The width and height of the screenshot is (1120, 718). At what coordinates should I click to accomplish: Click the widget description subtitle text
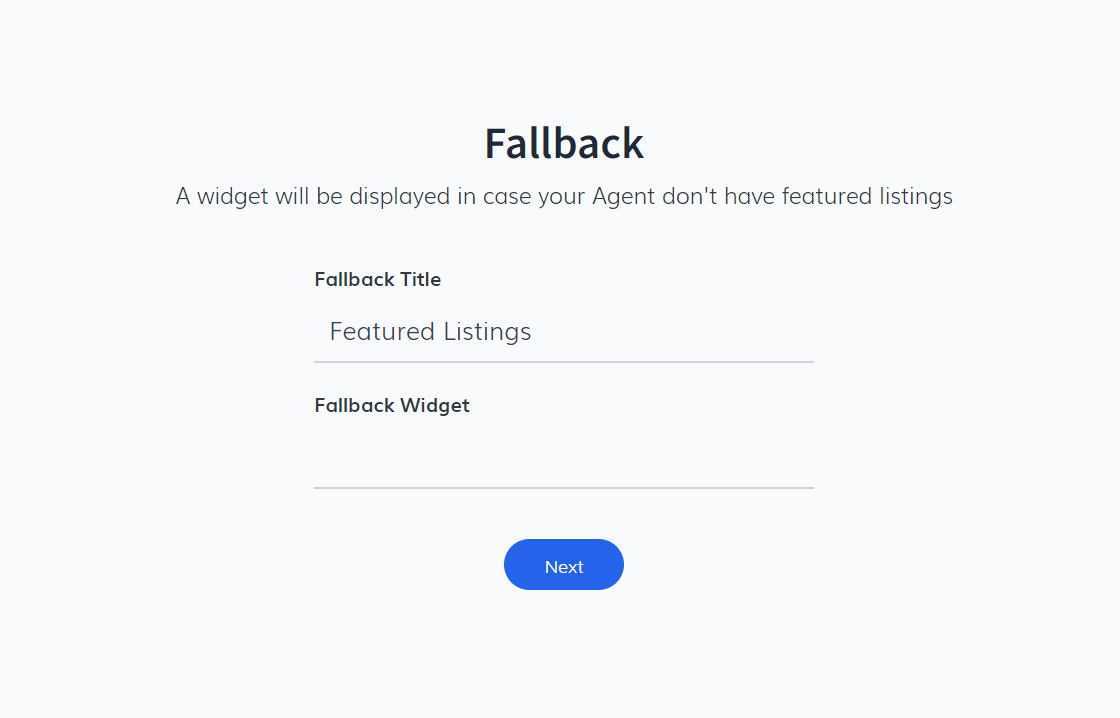564,197
